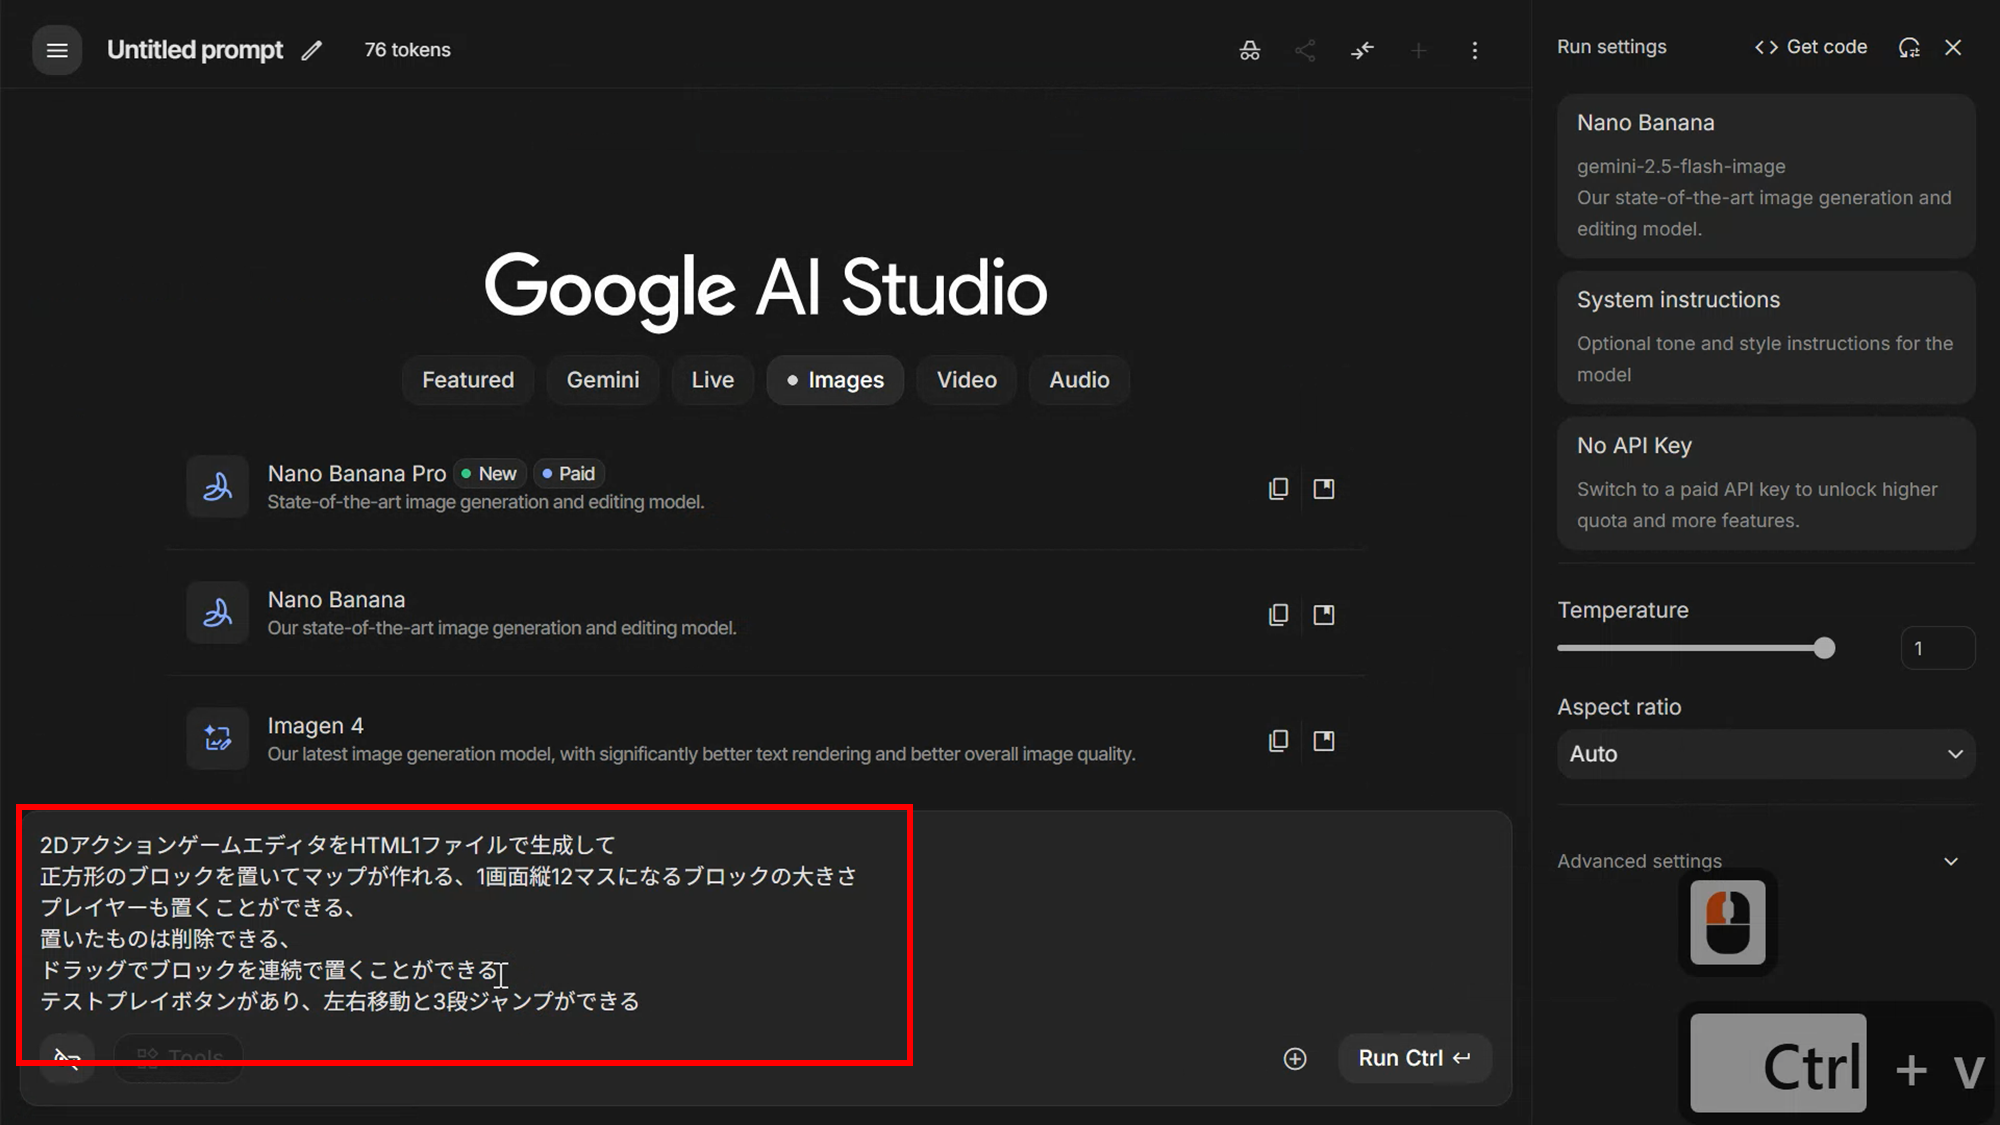Screen dimensions: 2000x1125
Task: Copy the Imagen 4 model ID
Action: pos(1278,741)
